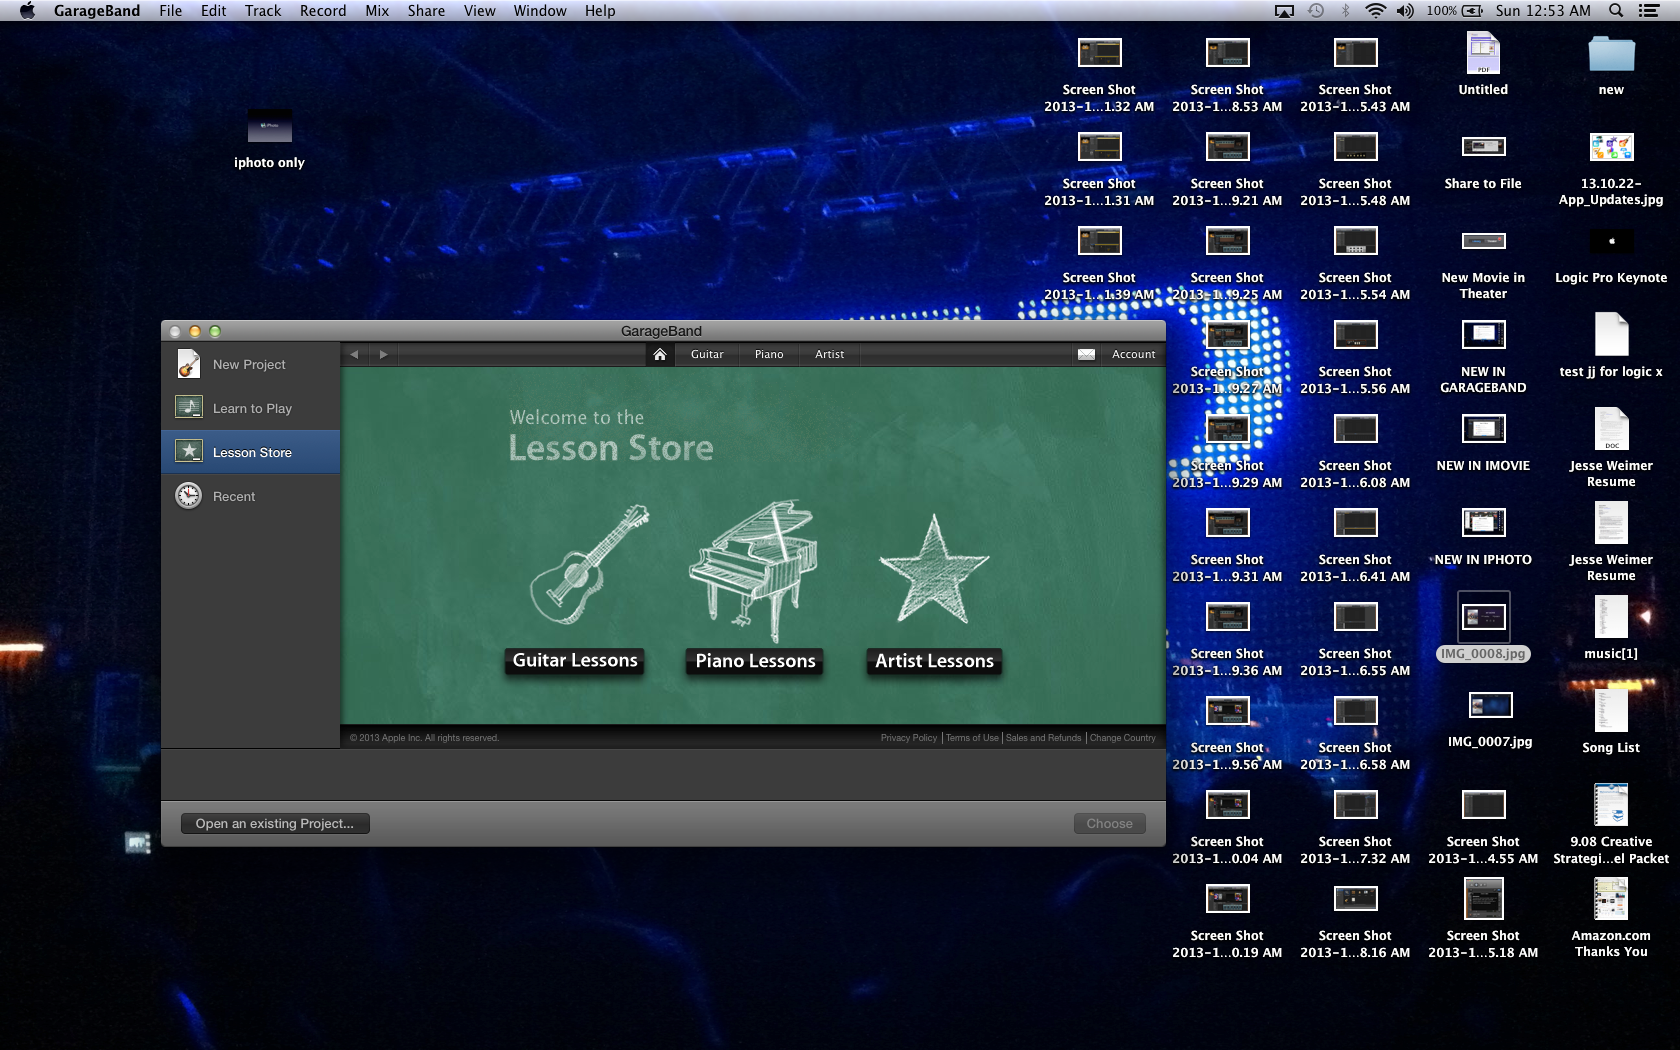Click the back arrow in Lesson Store
The width and height of the screenshot is (1680, 1050).
(x=354, y=354)
